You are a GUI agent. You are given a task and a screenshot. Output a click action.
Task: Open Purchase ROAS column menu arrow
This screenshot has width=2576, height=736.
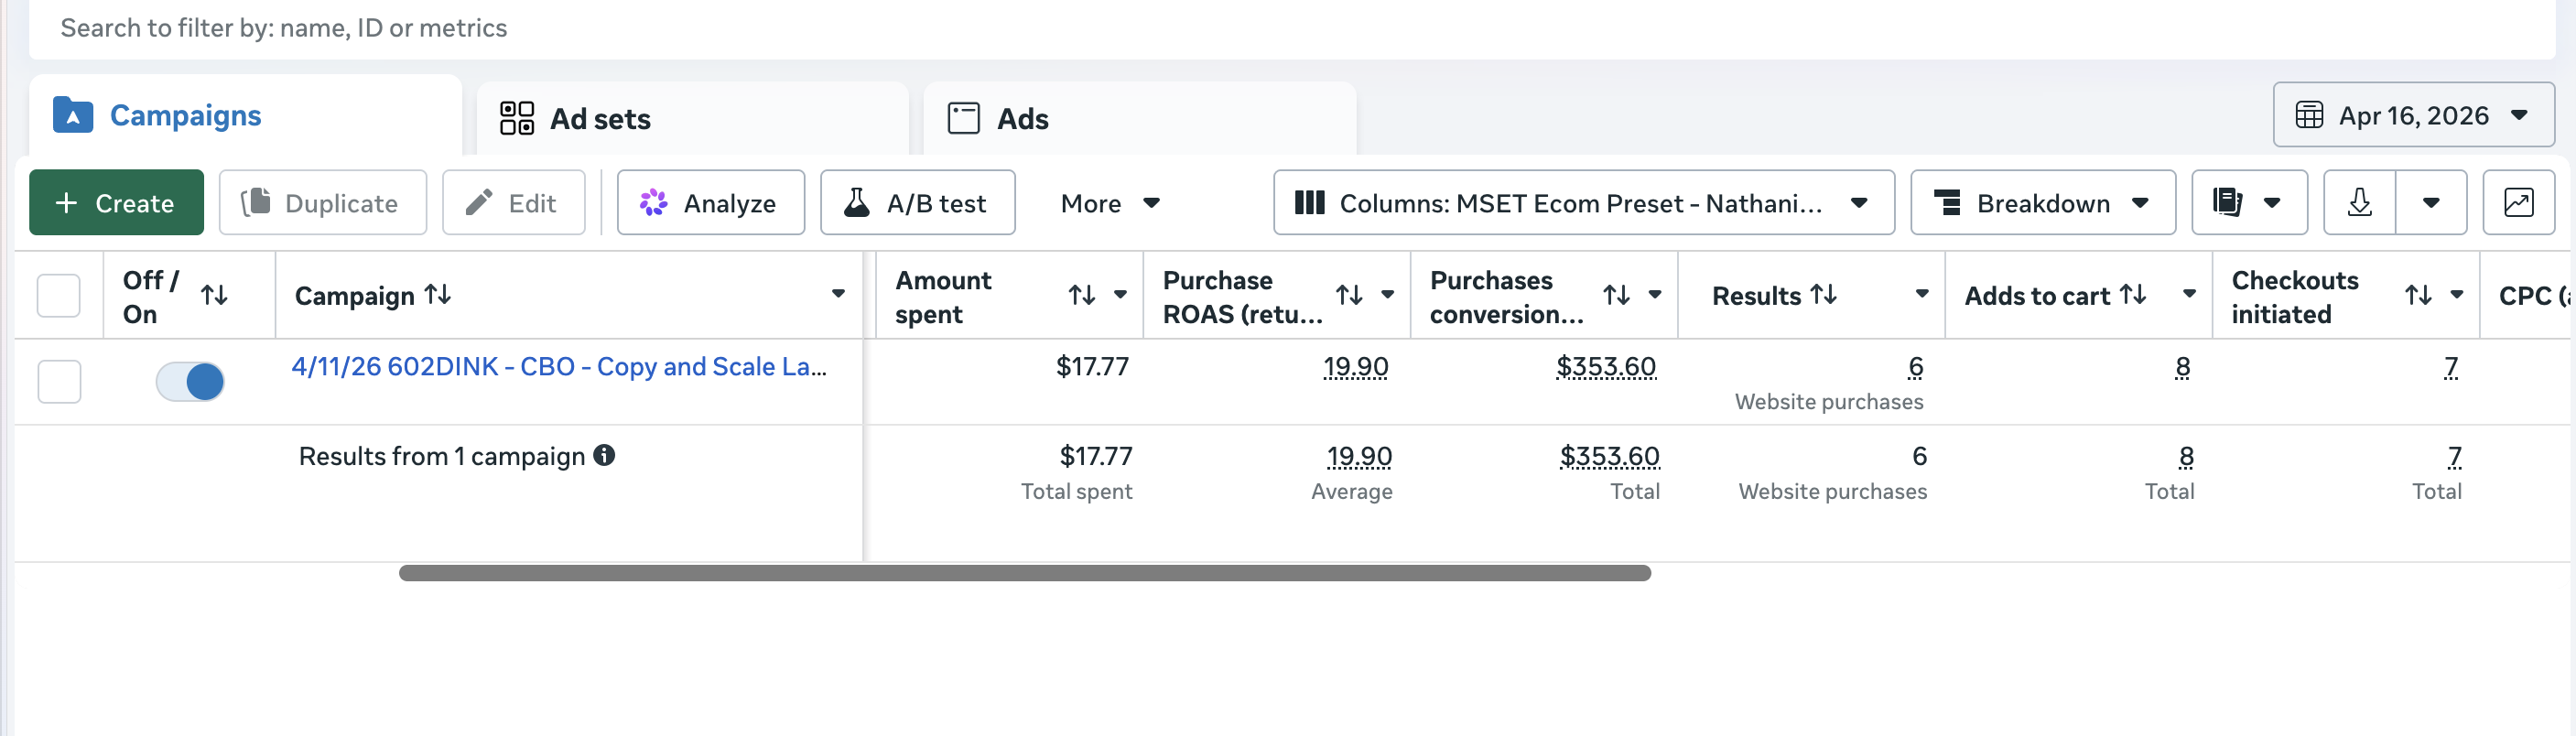pyautogui.click(x=1388, y=295)
